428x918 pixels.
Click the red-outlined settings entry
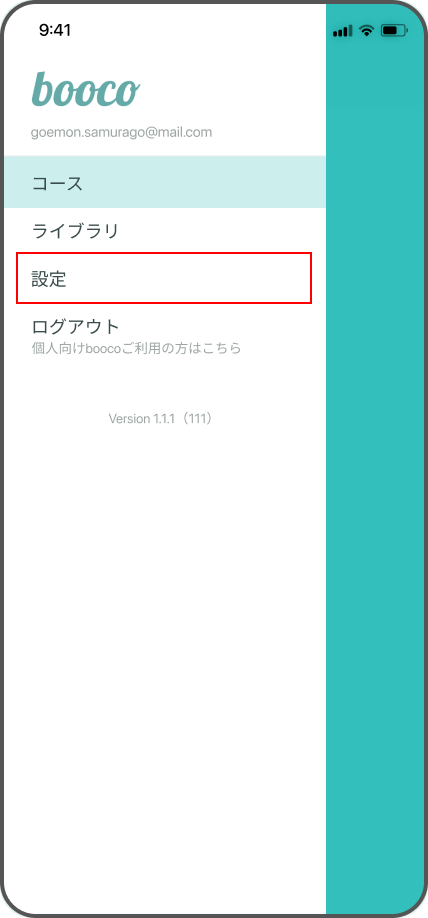tap(164, 278)
